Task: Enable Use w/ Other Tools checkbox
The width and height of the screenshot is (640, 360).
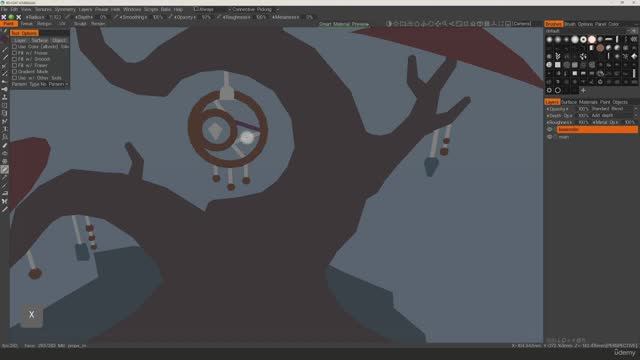Action: [14, 78]
